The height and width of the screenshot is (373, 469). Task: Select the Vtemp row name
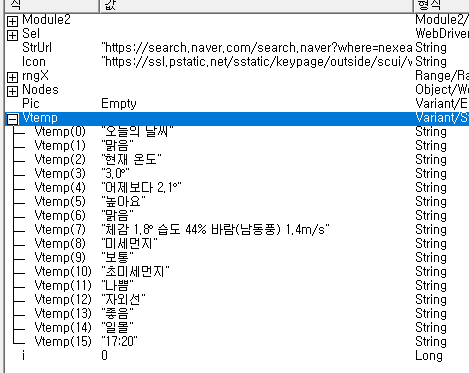point(40,118)
